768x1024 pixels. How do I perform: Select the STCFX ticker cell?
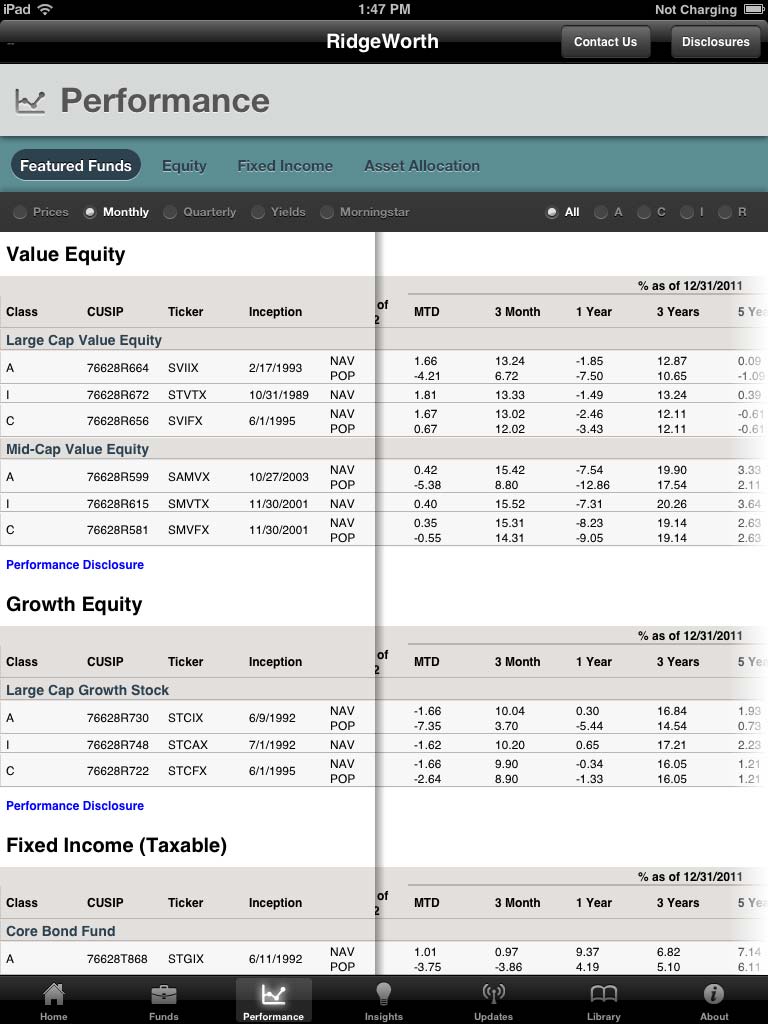point(187,771)
